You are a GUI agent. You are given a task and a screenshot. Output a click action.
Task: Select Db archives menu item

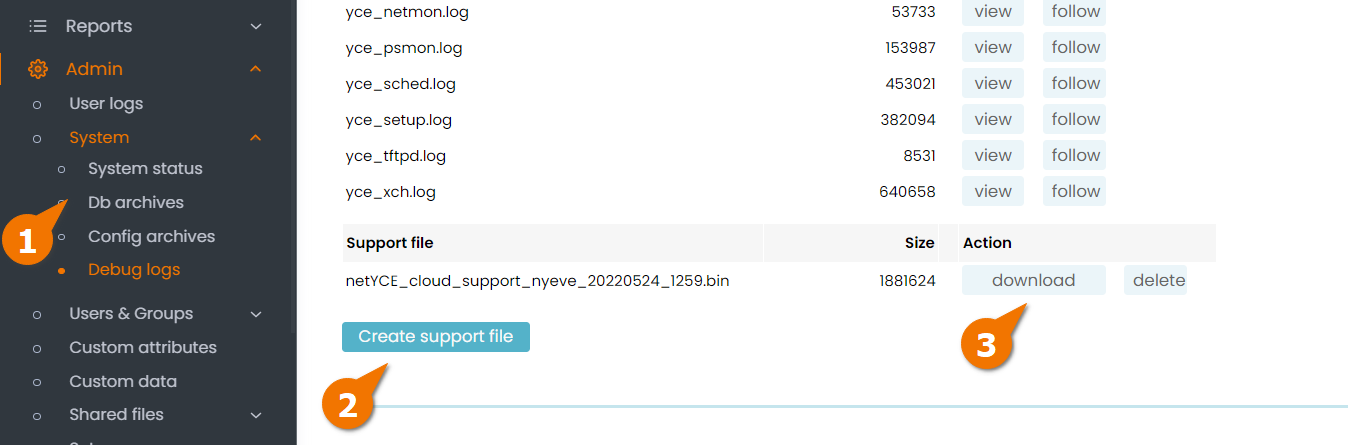[136, 203]
